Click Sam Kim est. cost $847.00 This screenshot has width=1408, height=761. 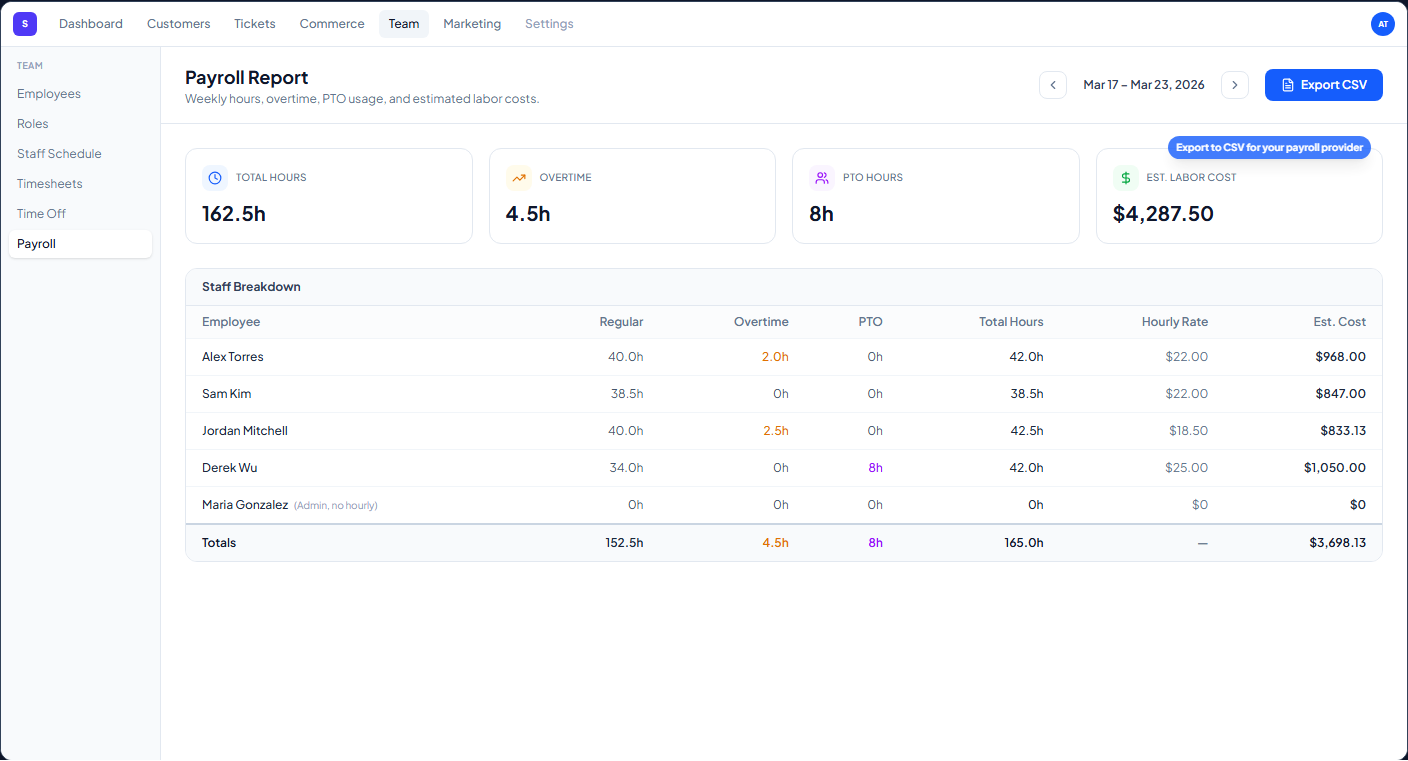[x=1341, y=394]
